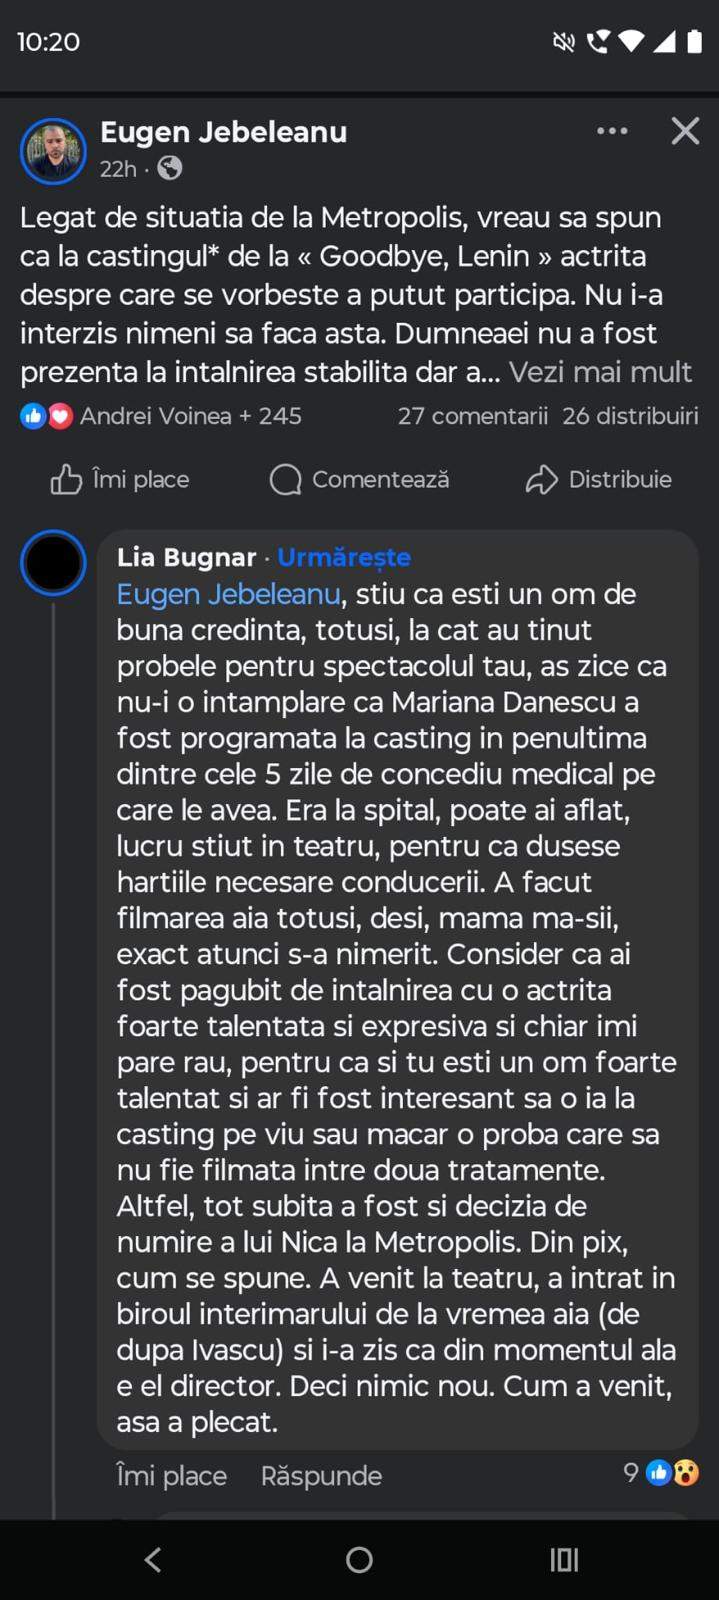Open the 27 comentarii count

pos(472,416)
